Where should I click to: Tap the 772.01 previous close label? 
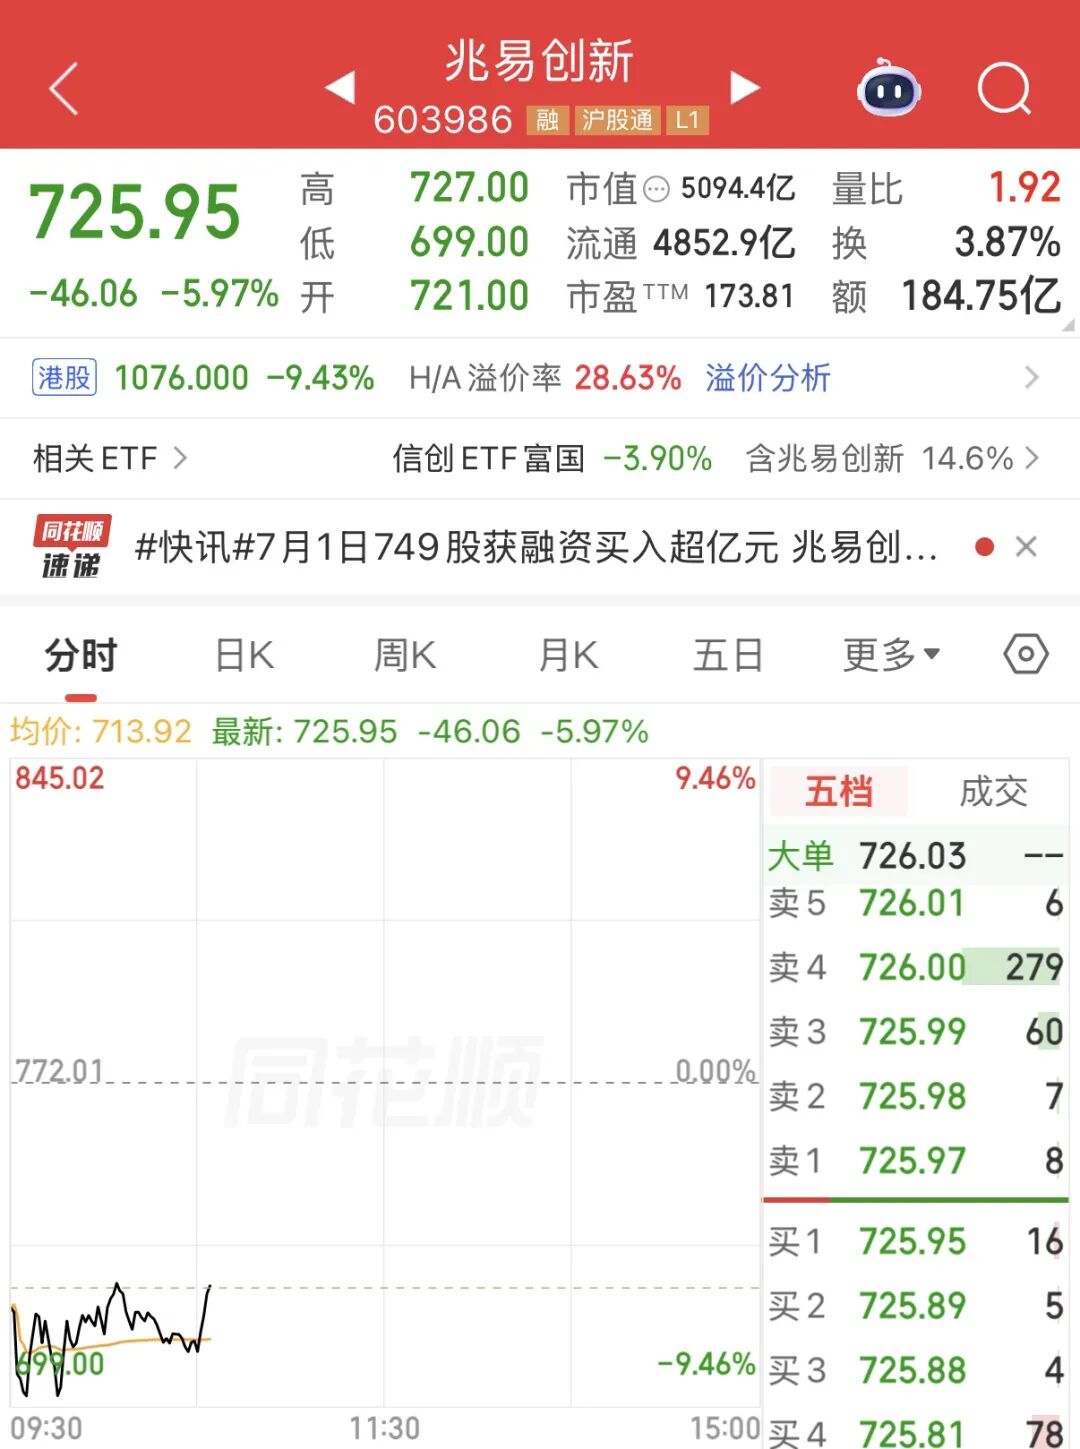(x=59, y=1071)
